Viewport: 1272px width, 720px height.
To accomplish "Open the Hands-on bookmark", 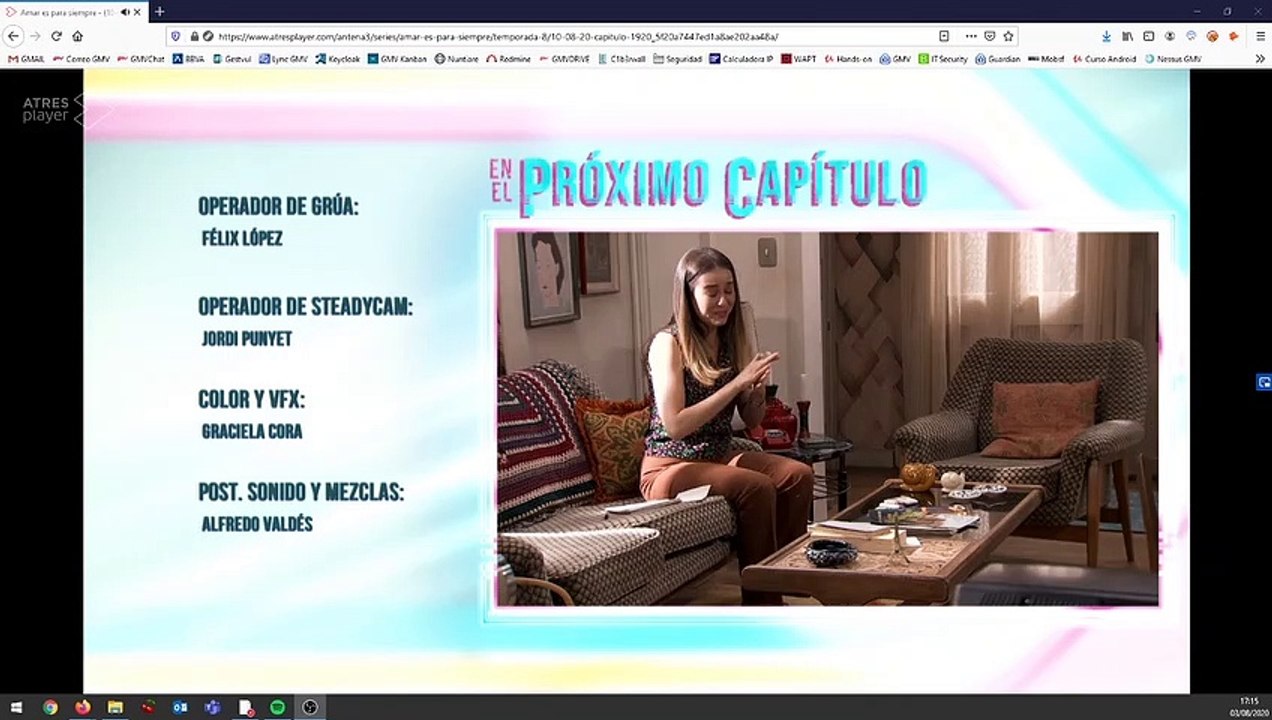I will [x=848, y=59].
